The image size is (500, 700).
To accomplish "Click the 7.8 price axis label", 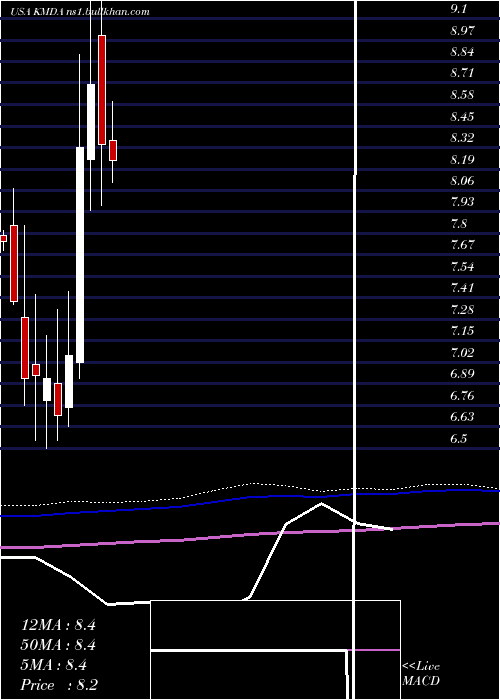I will 459,223.
